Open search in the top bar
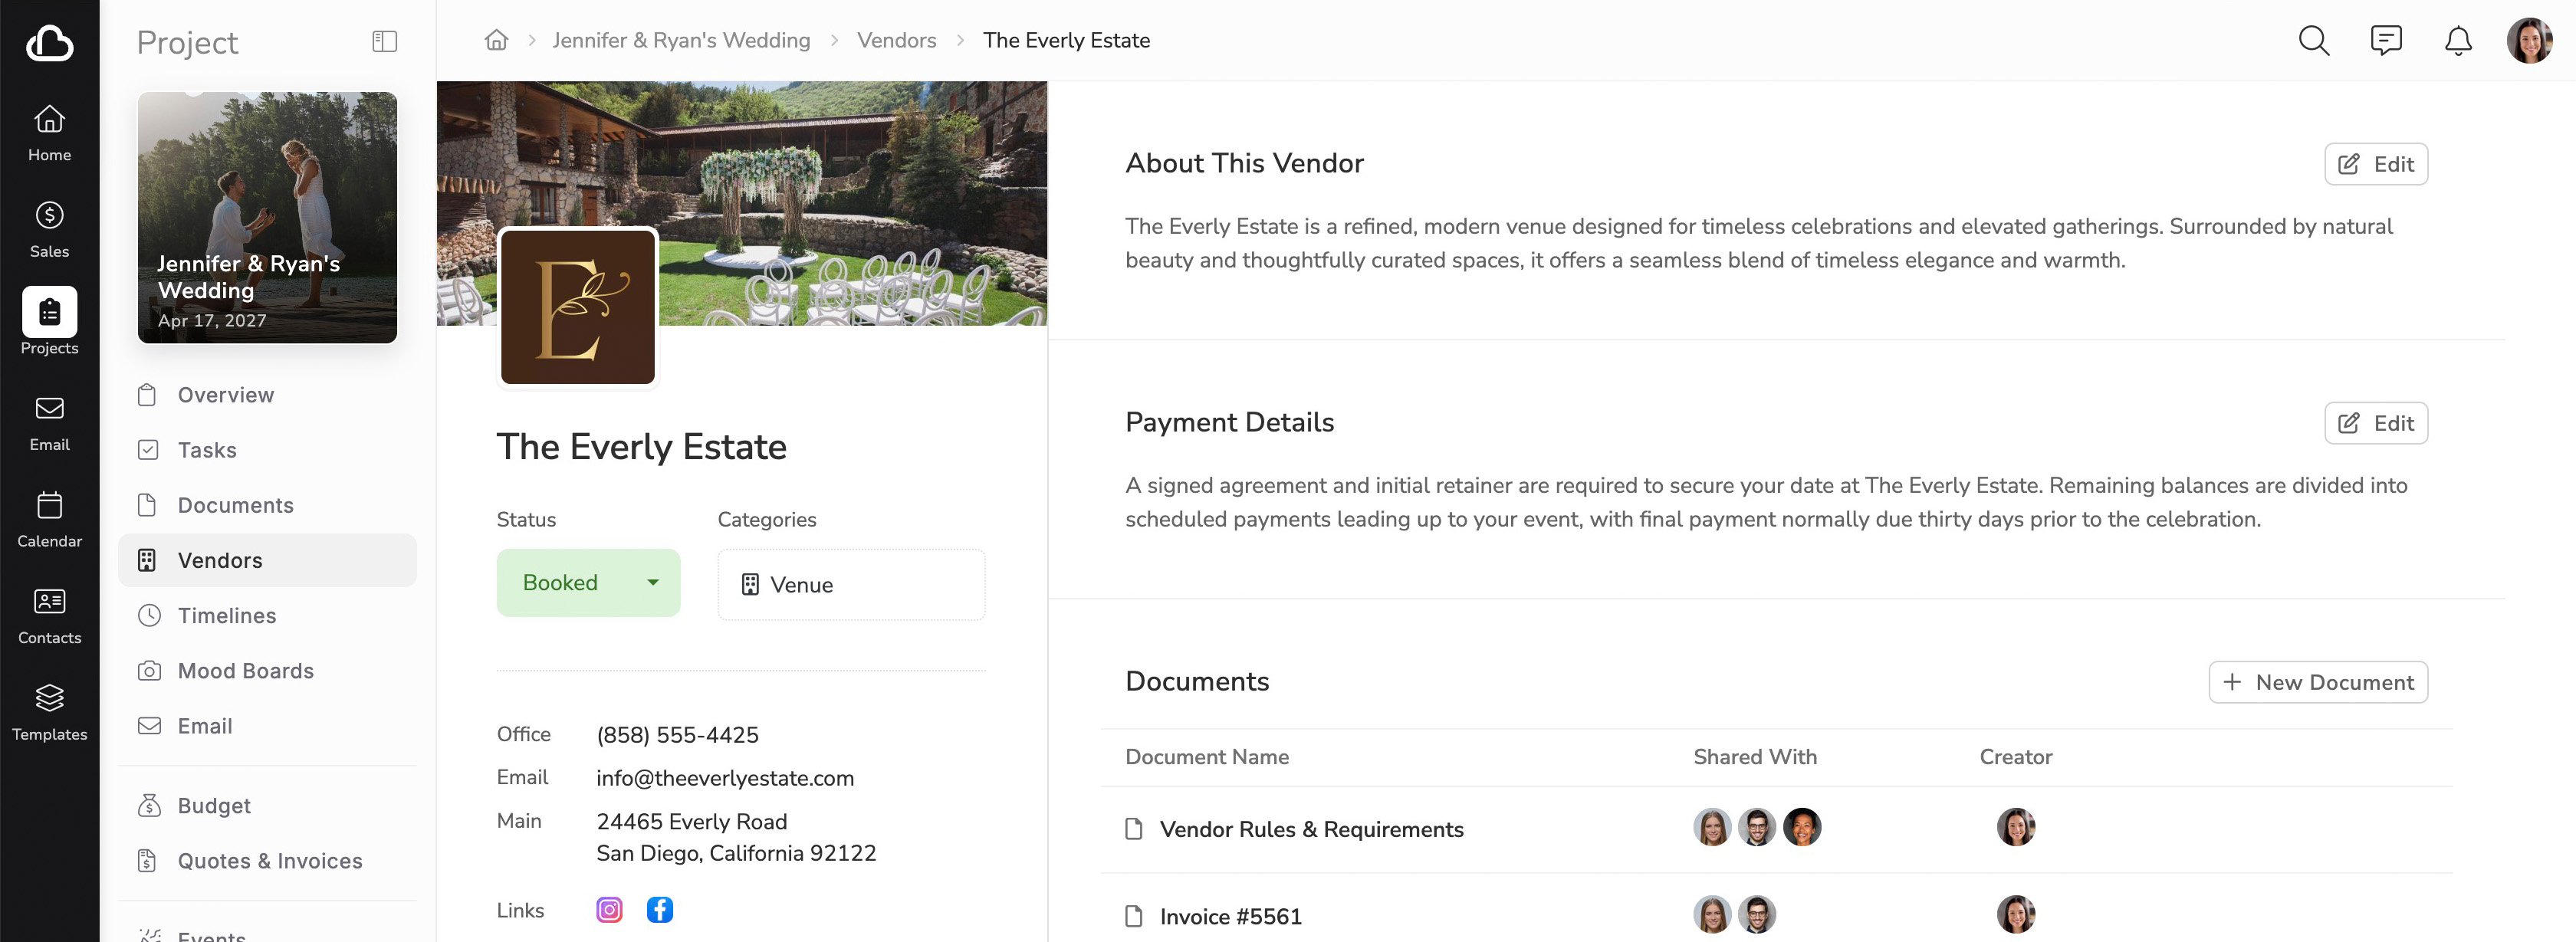Screen dimensions: 2576x942 [2313, 40]
